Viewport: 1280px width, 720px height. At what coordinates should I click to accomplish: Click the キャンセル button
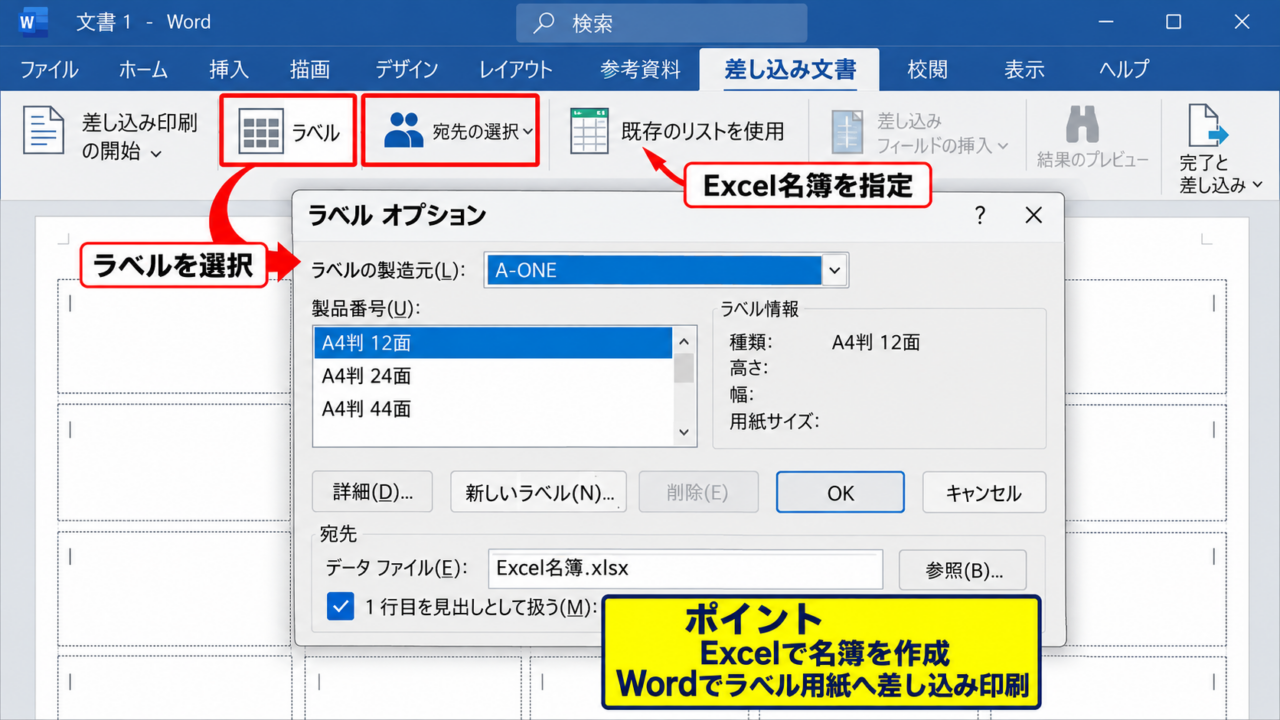(984, 493)
